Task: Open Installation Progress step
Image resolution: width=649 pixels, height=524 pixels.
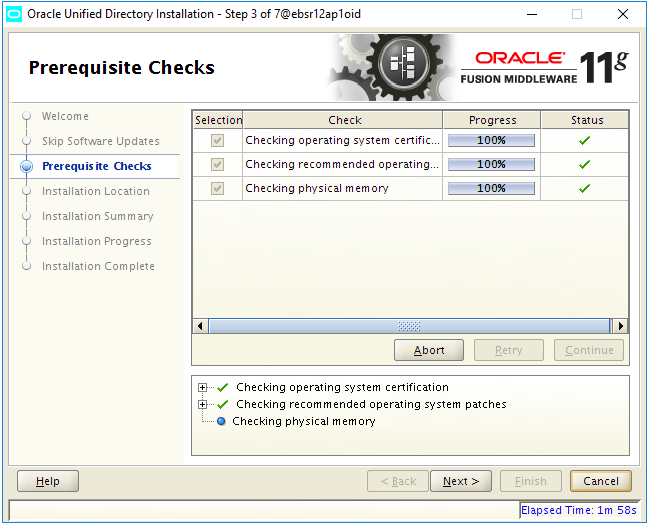Action: (x=97, y=241)
